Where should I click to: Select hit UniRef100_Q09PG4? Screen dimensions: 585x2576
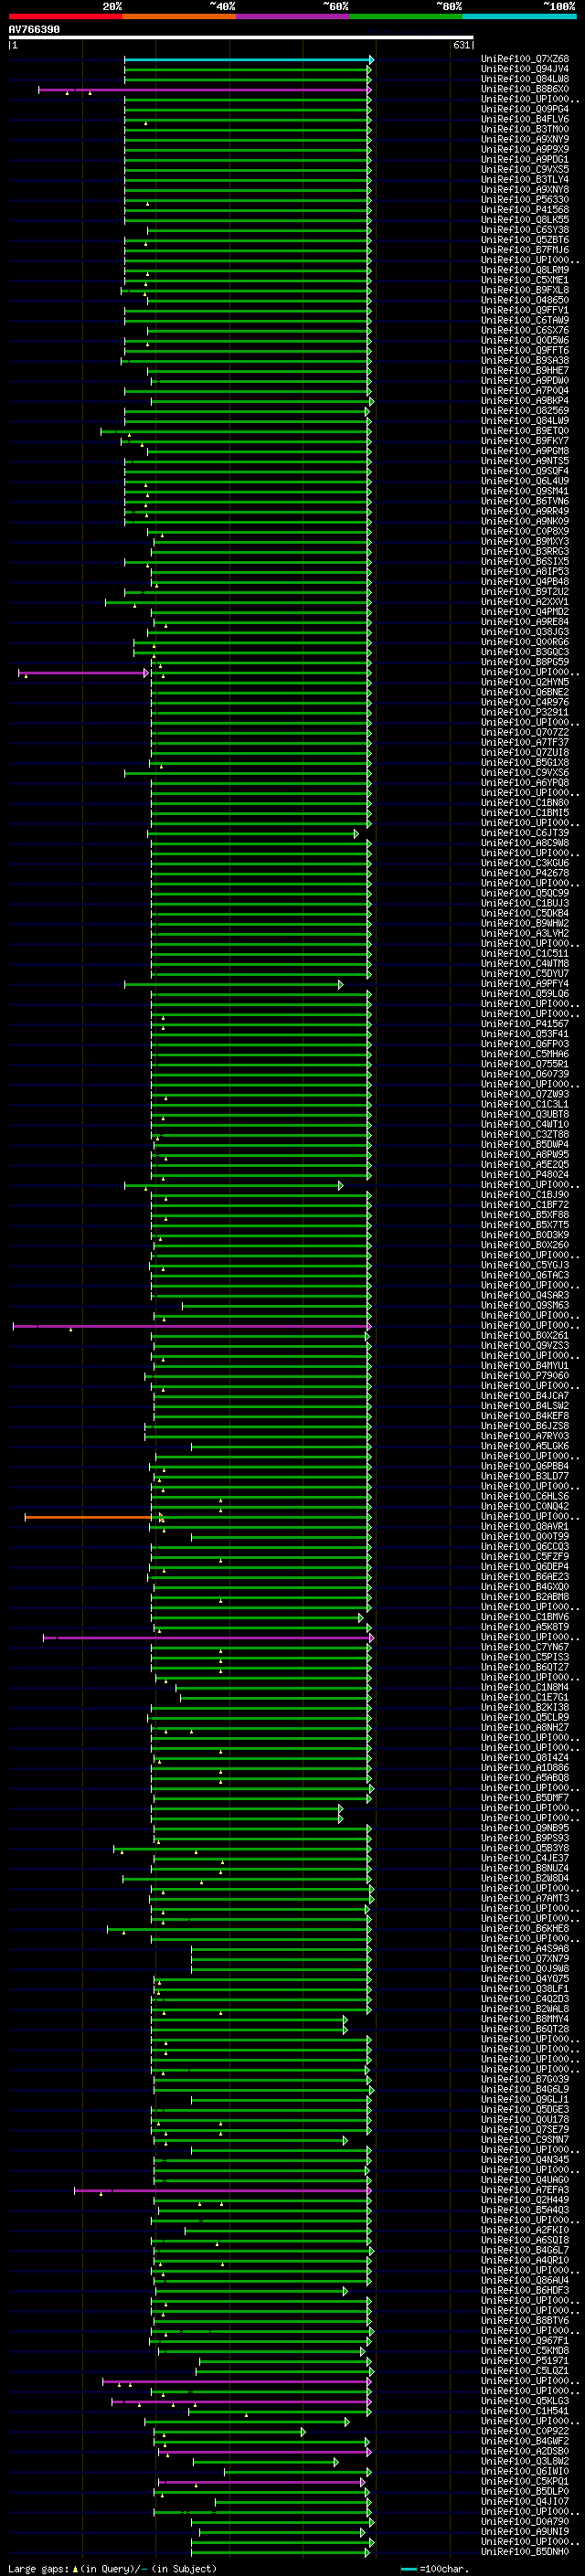pyautogui.click(x=525, y=110)
